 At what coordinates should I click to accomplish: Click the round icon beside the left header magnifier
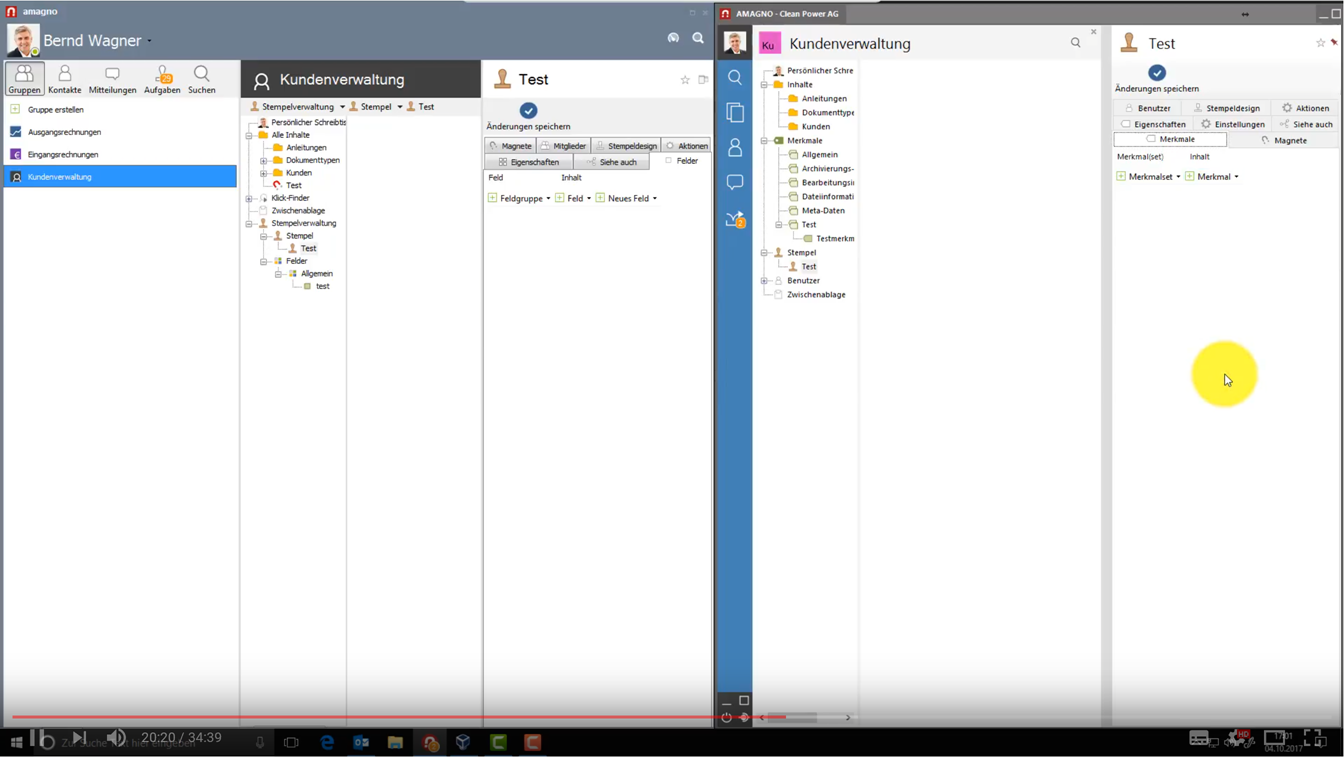click(673, 38)
